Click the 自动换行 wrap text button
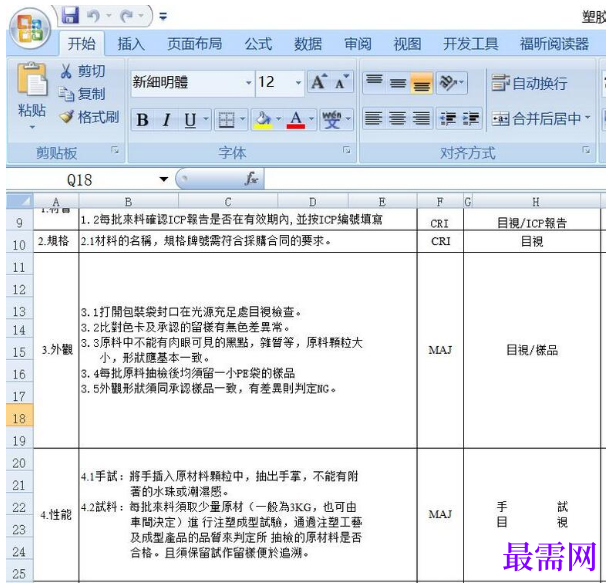 click(x=529, y=83)
